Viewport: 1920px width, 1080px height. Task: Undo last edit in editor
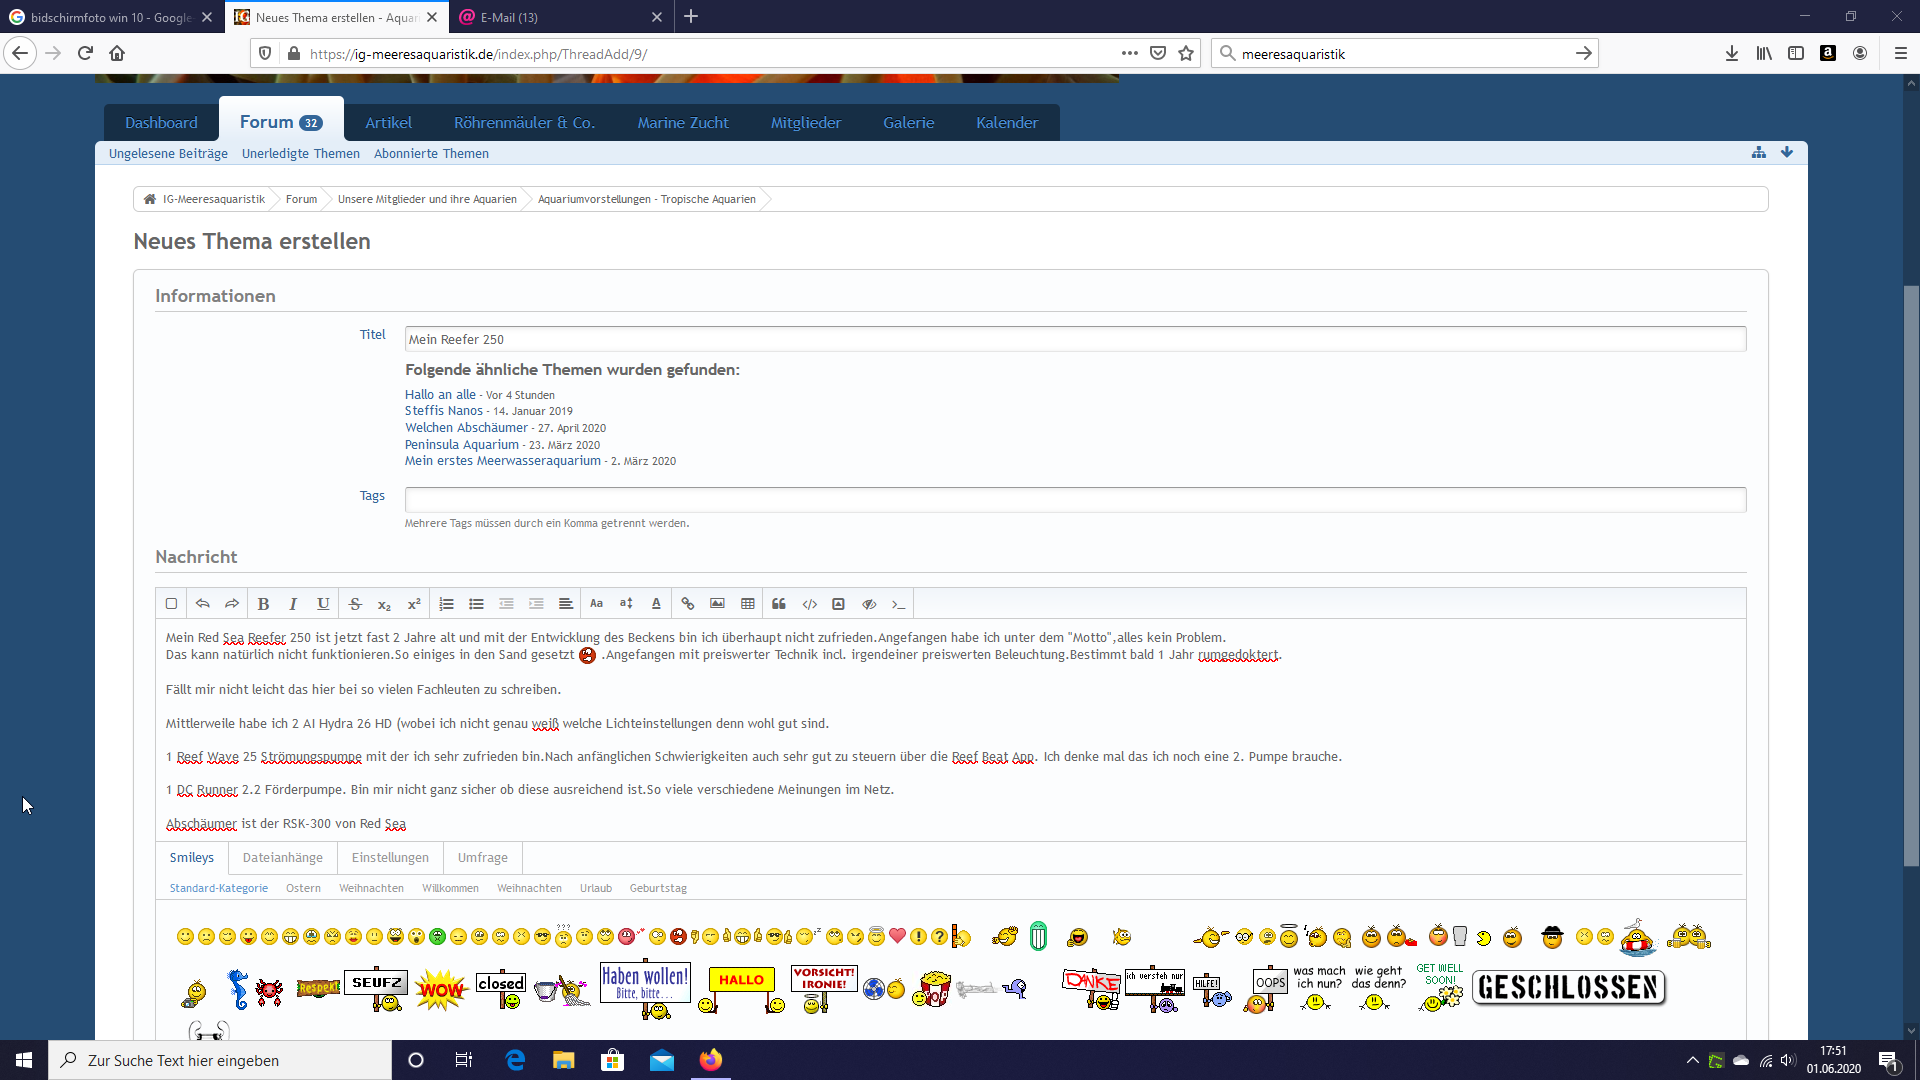point(202,604)
